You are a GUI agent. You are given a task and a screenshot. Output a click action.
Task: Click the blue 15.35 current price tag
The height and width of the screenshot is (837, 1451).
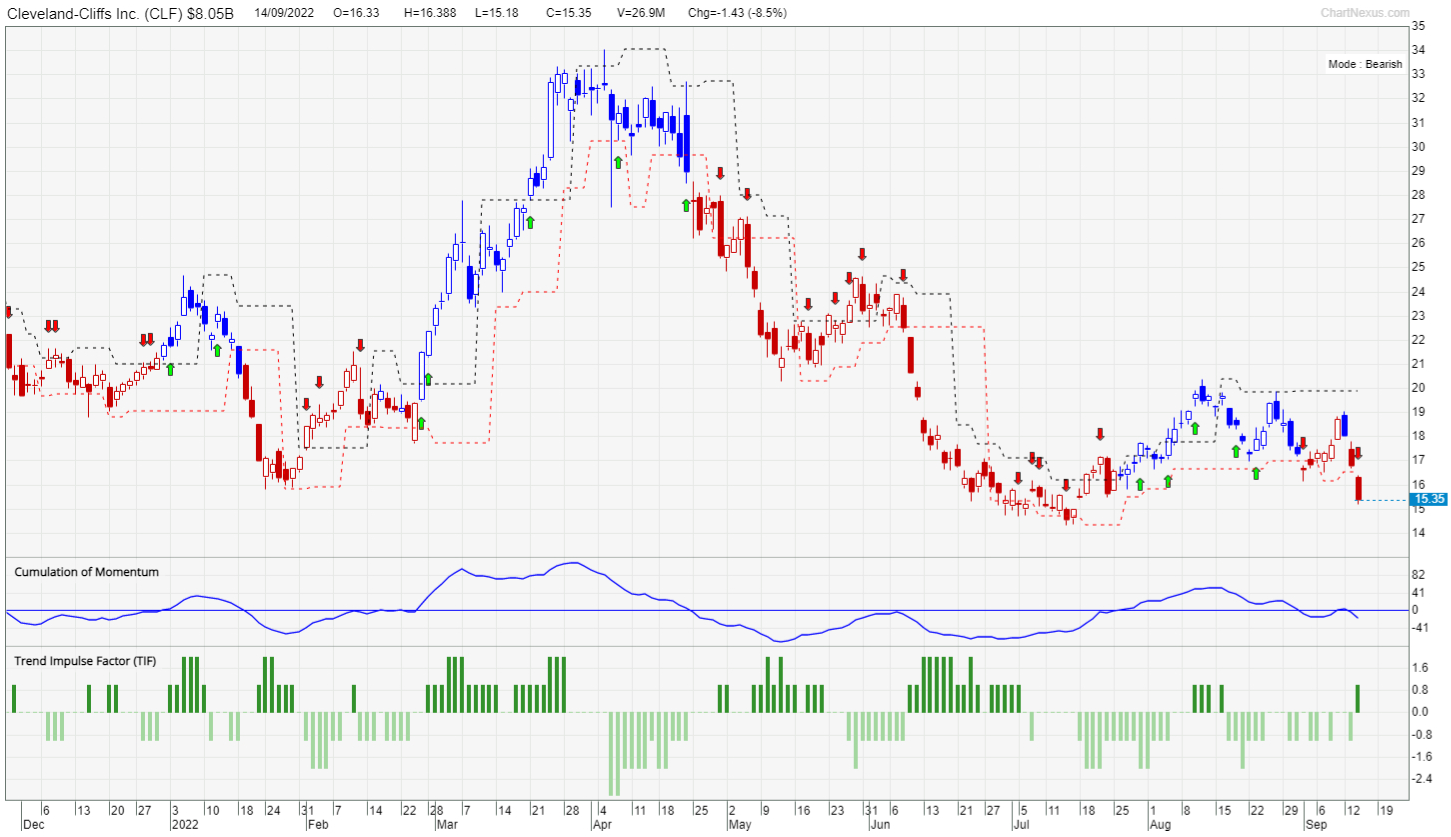(1431, 499)
